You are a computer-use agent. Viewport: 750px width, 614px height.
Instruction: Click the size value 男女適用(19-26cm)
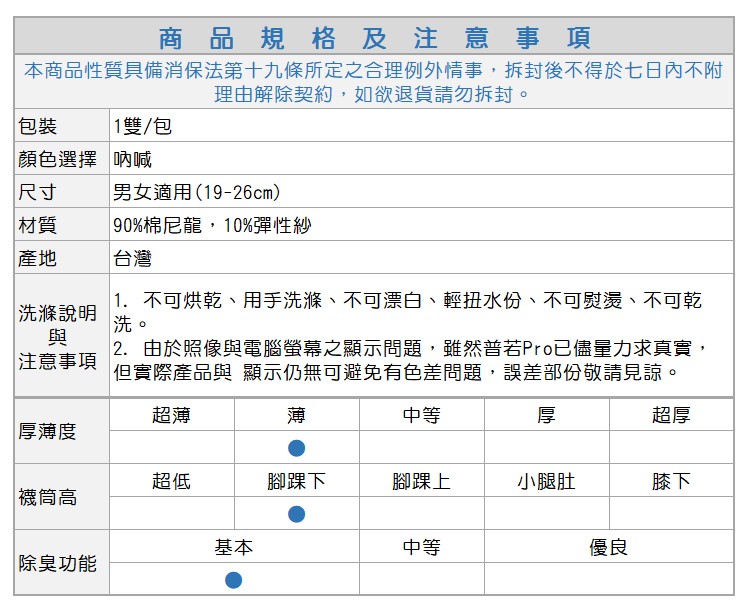tap(196, 192)
